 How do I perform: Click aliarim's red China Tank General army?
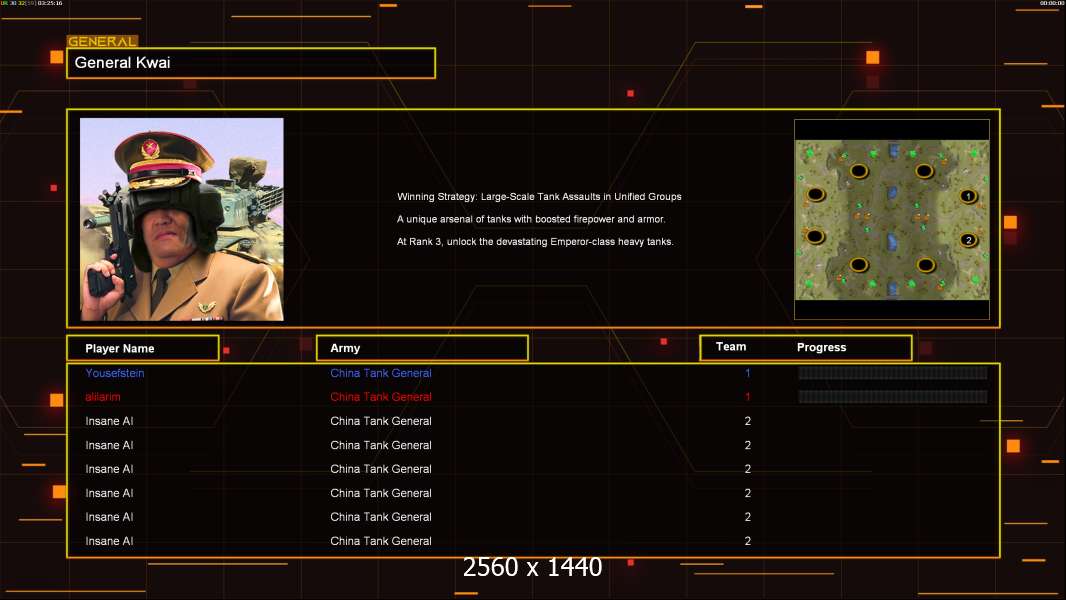point(381,397)
